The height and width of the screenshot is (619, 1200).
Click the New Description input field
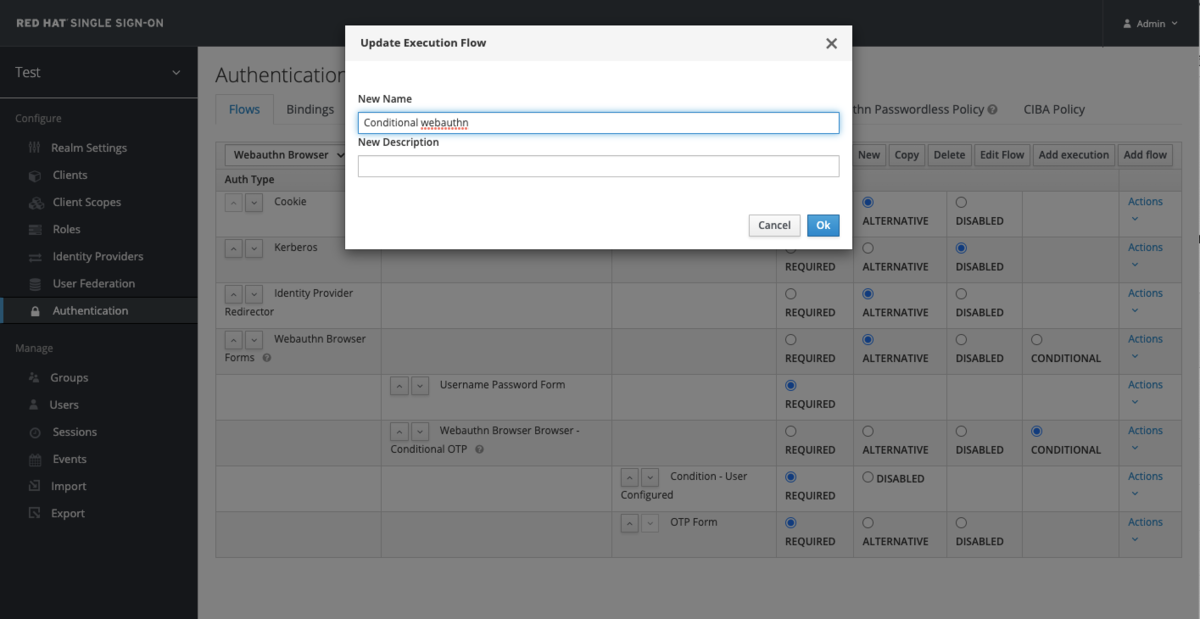point(598,166)
